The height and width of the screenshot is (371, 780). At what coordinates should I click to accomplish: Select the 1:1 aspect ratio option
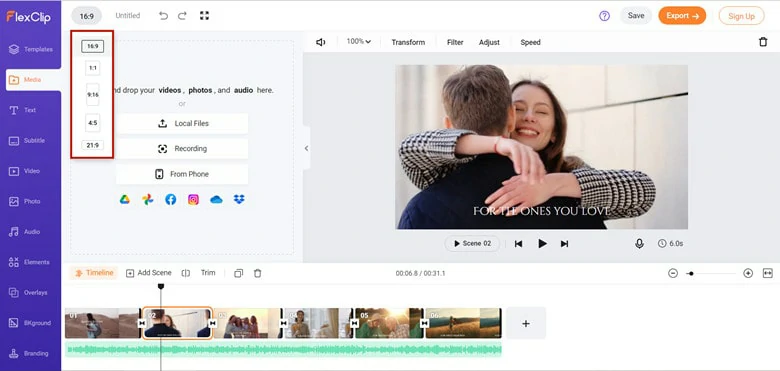coord(93,68)
